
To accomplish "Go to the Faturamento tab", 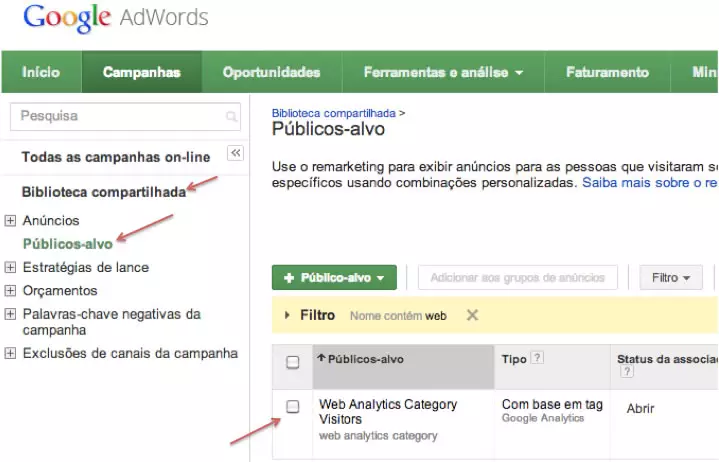I will point(607,72).
